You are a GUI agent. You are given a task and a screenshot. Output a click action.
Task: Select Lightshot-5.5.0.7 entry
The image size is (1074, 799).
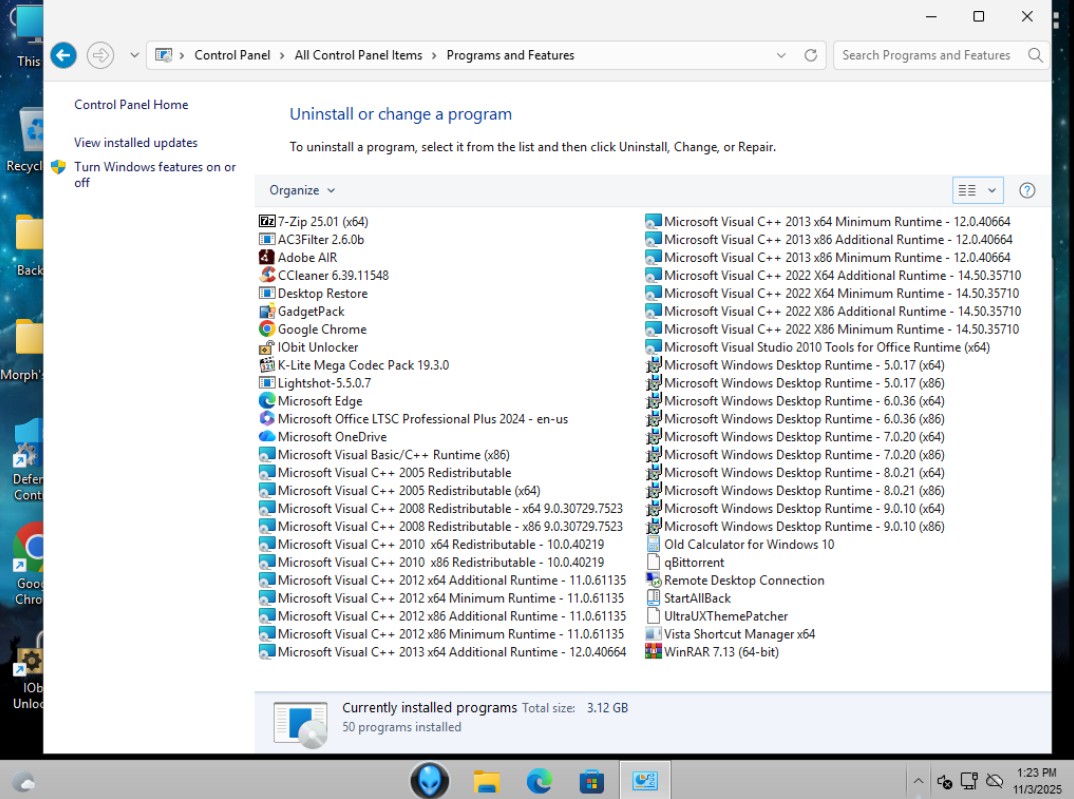click(315, 383)
